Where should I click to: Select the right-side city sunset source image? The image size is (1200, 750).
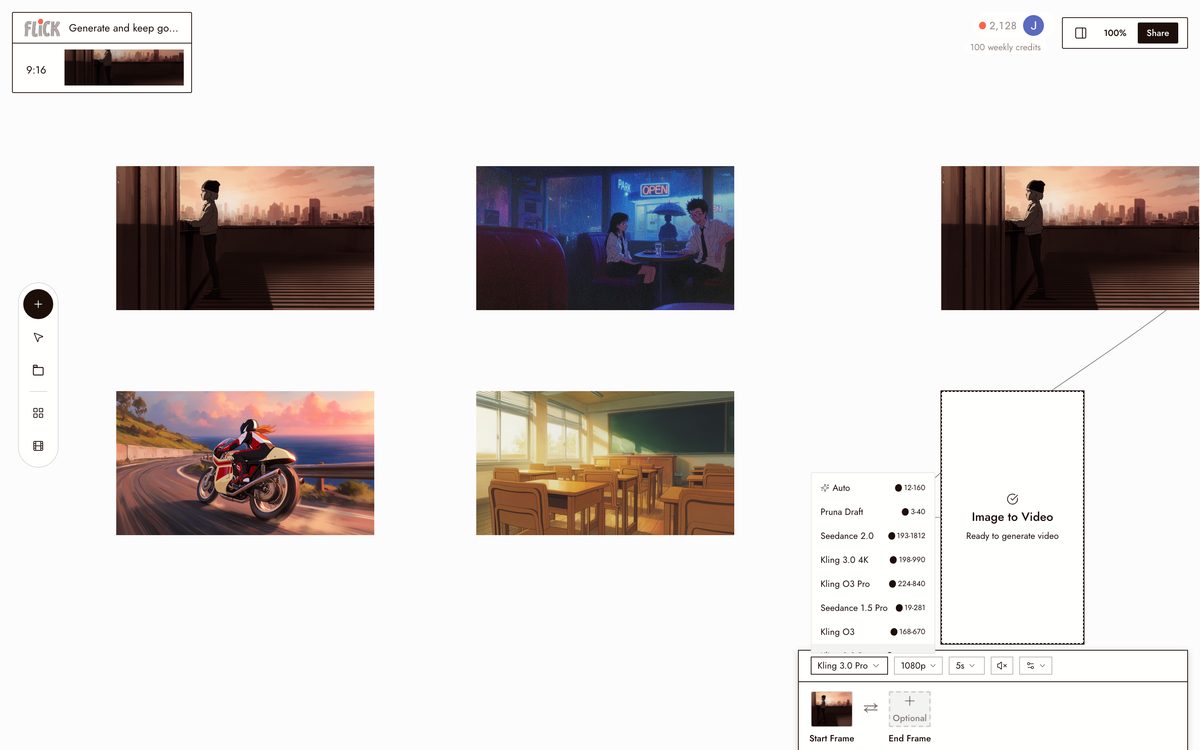(1070, 238)
